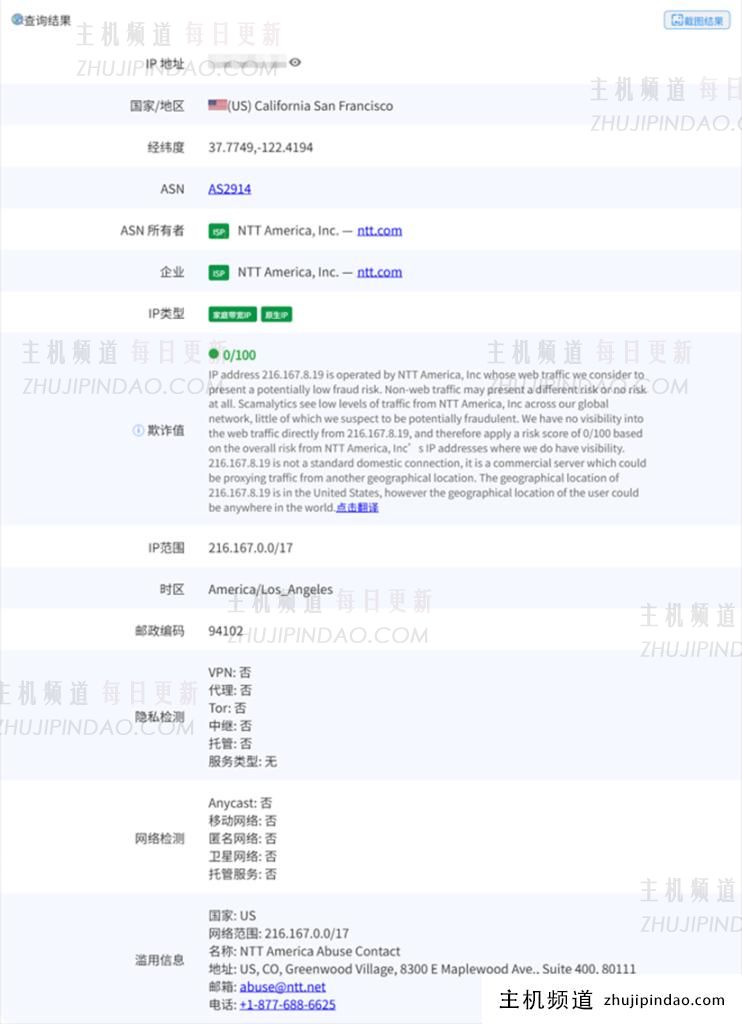Click the 服务类型: 无 line
Screen dimensions: 742x1024
(242, 761)
